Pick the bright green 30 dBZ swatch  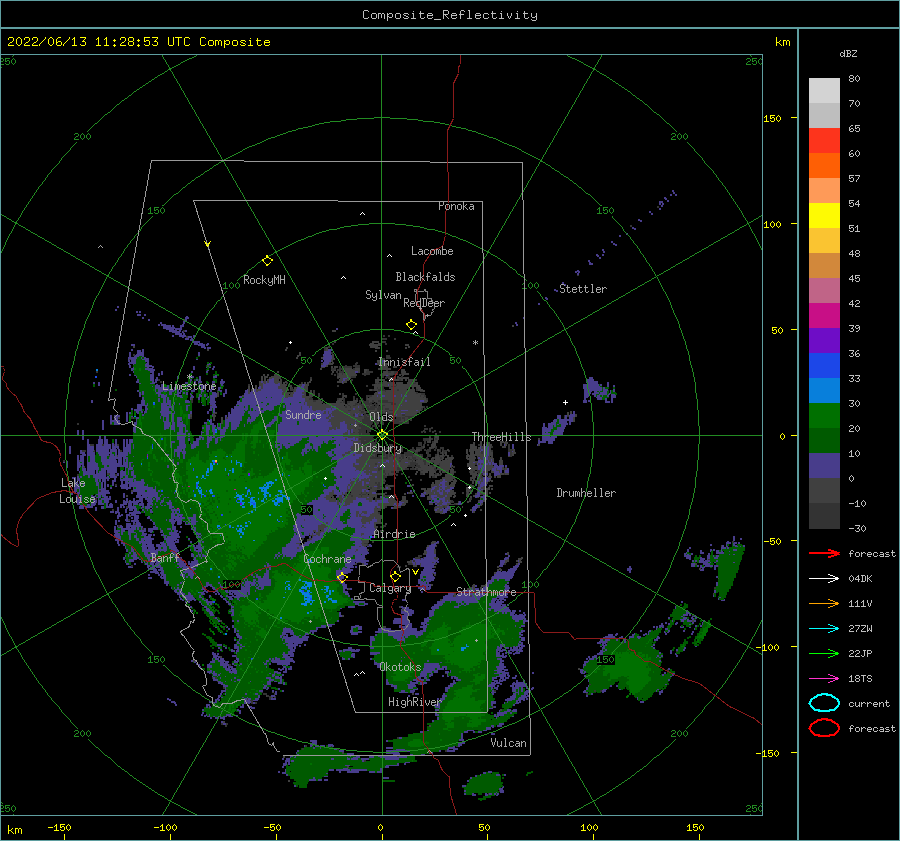tap(824, 415)
